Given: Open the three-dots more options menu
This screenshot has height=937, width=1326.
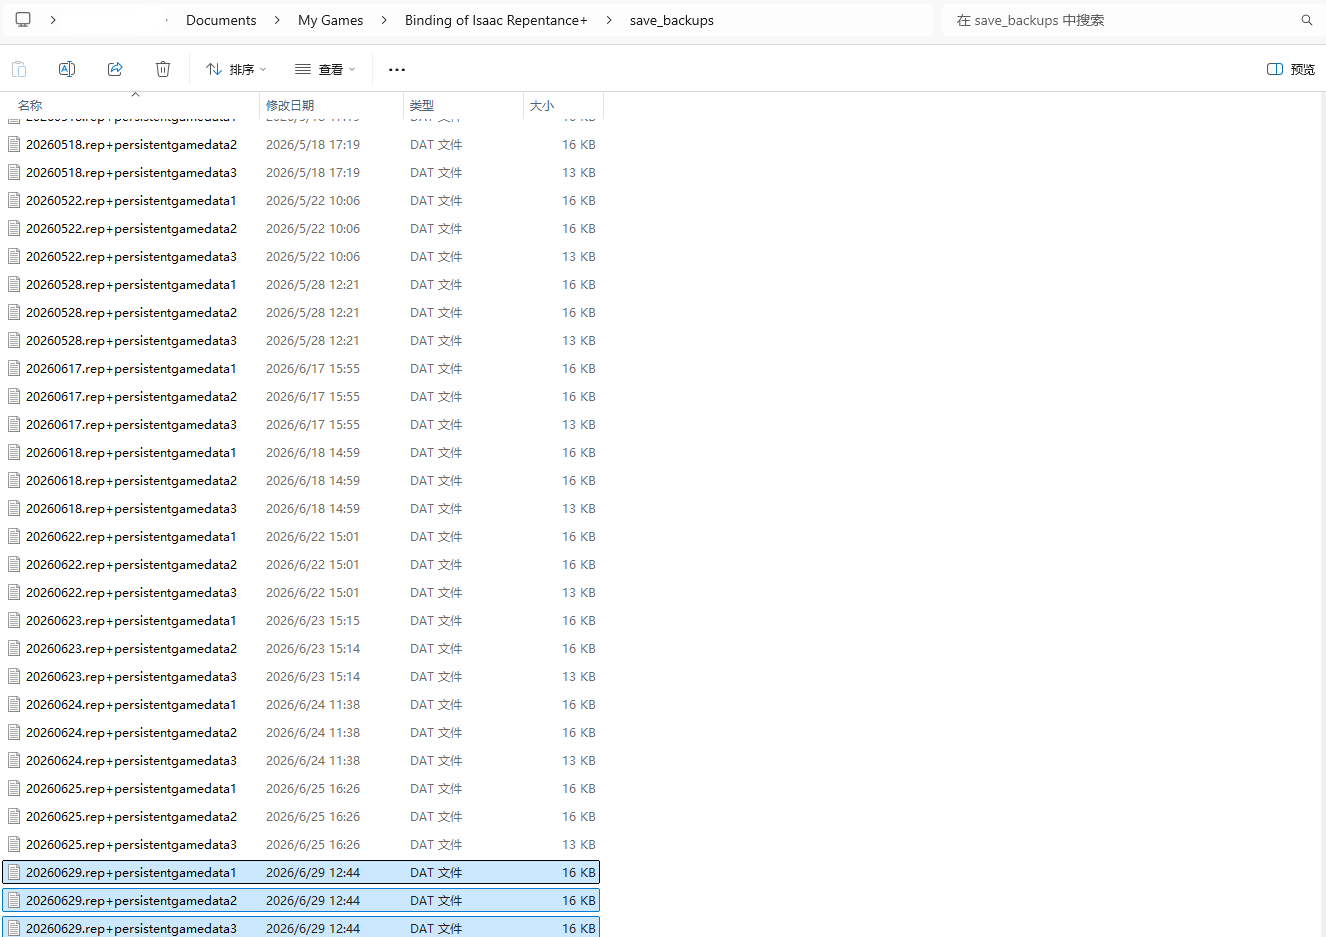Looking at the screenshot, I should coord(397,69).
